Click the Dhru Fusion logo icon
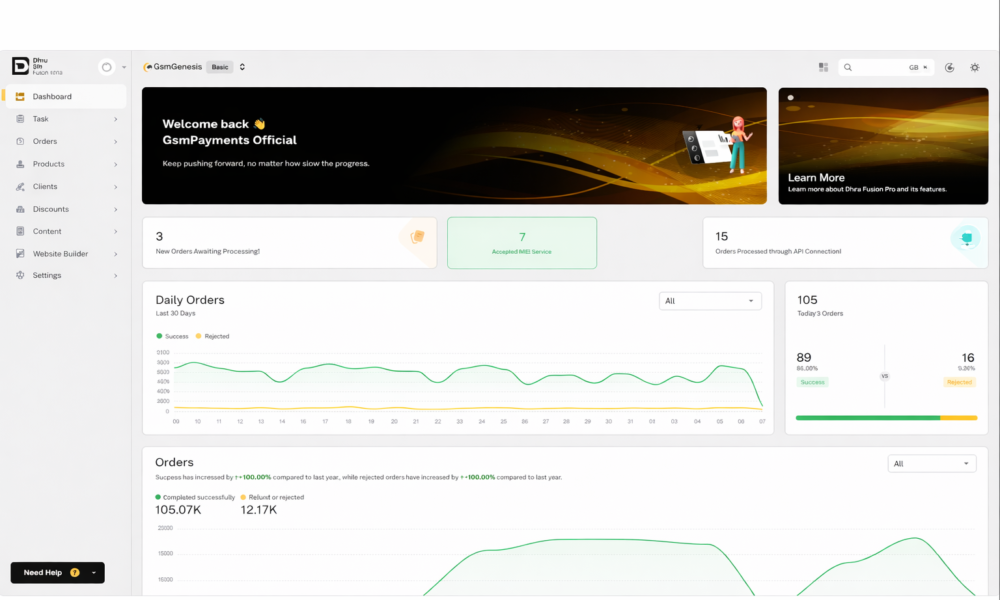The image size is (1000, 600). (x=20, y=66)
